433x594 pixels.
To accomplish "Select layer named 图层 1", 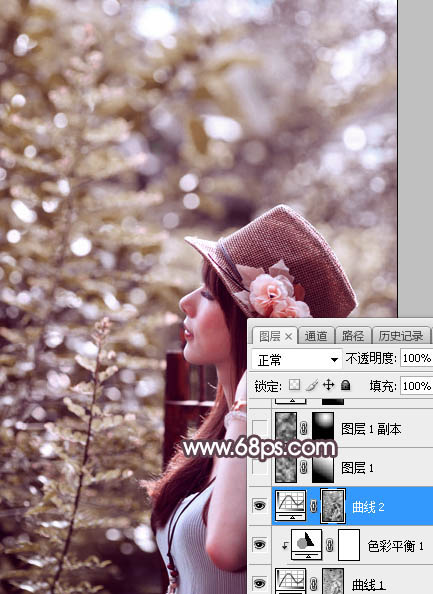I will (357, 468).
